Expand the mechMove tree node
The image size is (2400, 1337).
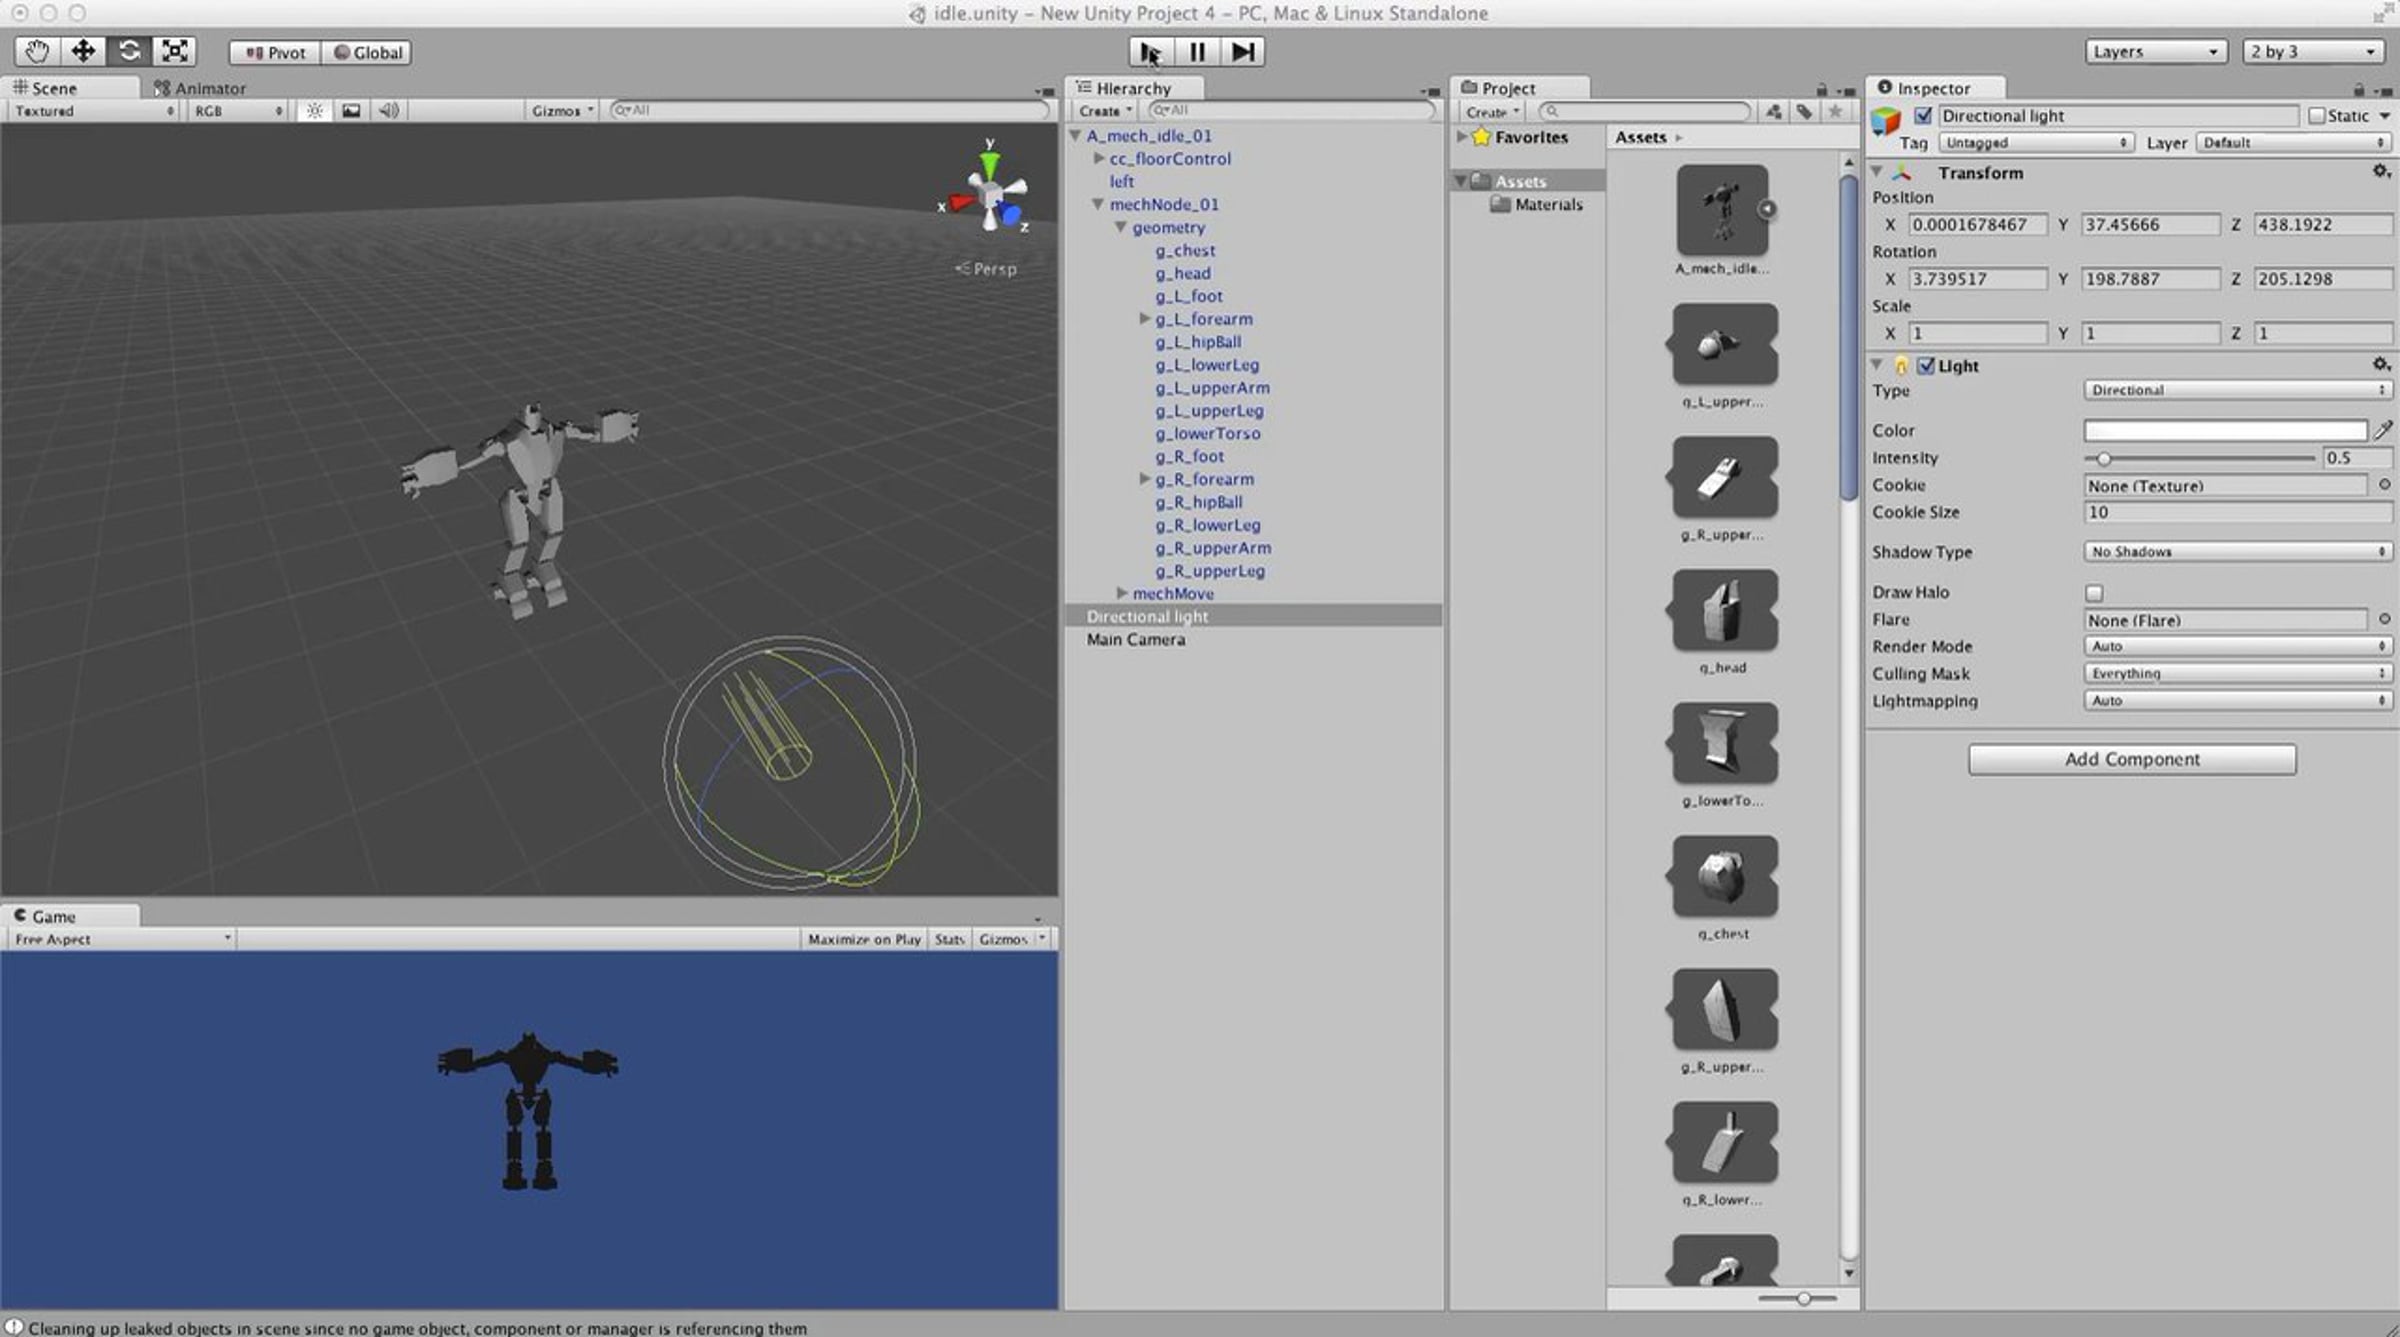click(1122, 593)
